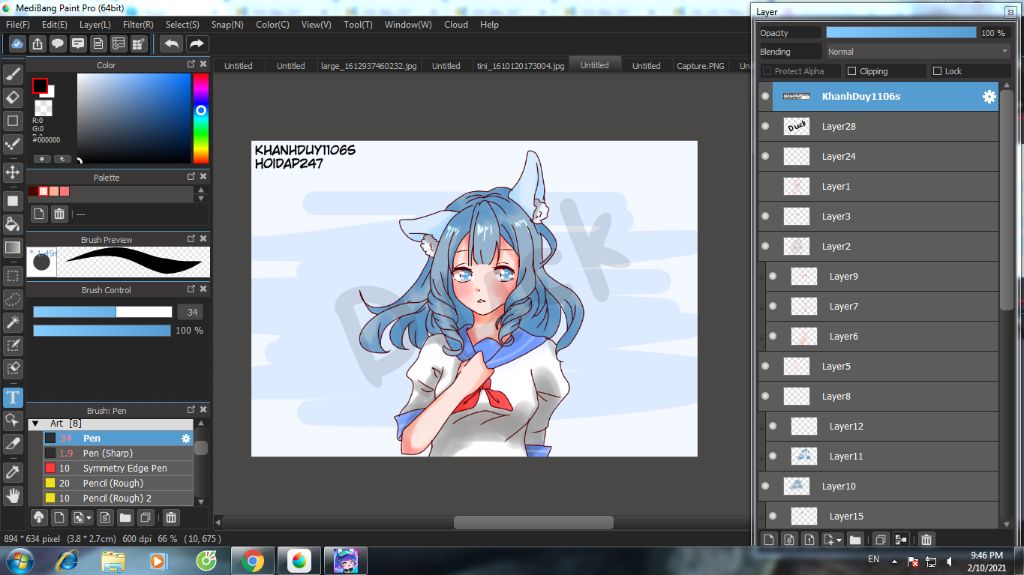Select the Select Pen tool
The height and width of the screenshot is (575, 1024).
pos(12,346)
